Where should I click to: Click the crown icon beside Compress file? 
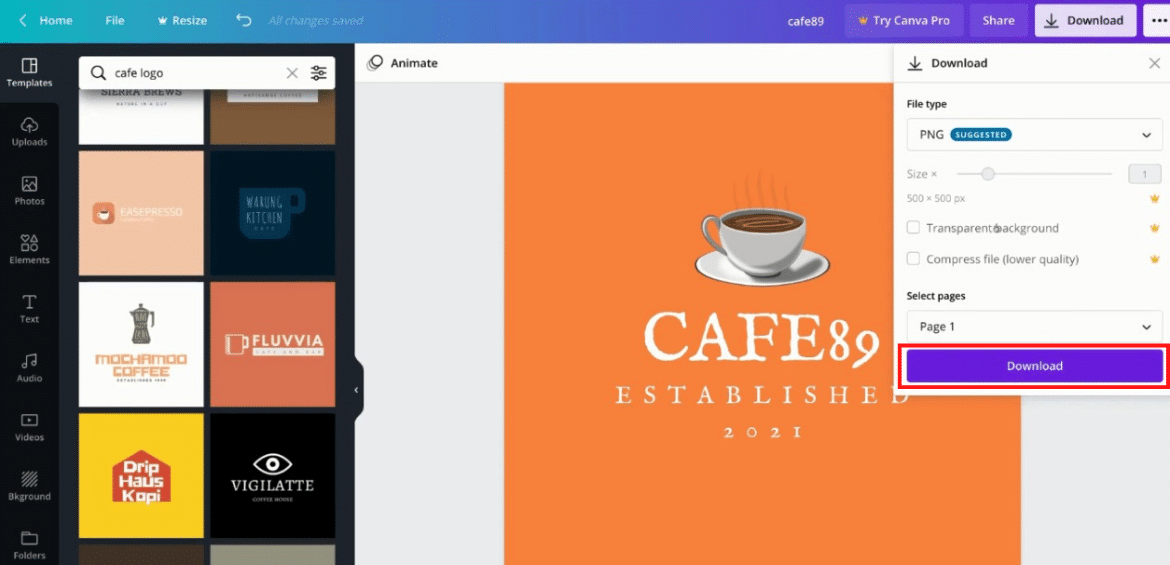click(x=1154, y=259)
